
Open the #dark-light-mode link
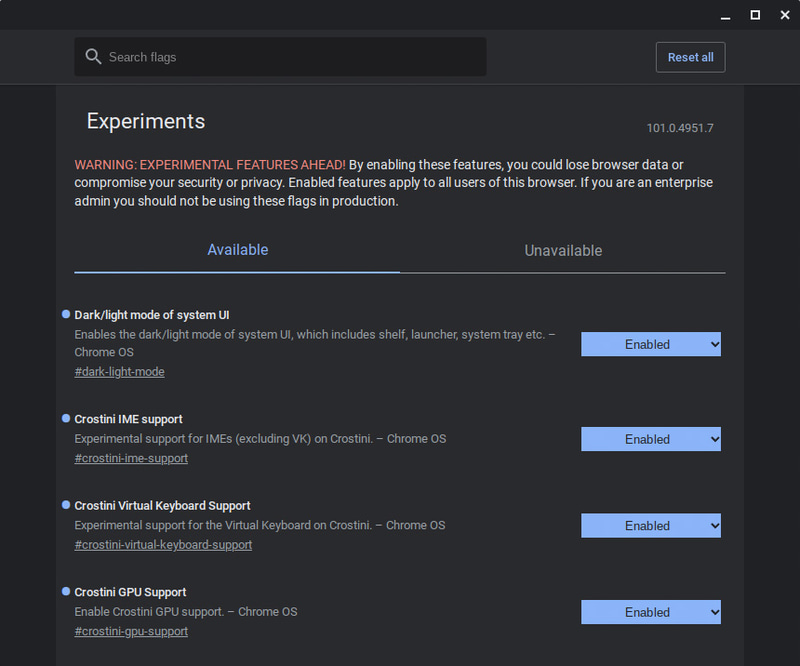tap(119, 371)
